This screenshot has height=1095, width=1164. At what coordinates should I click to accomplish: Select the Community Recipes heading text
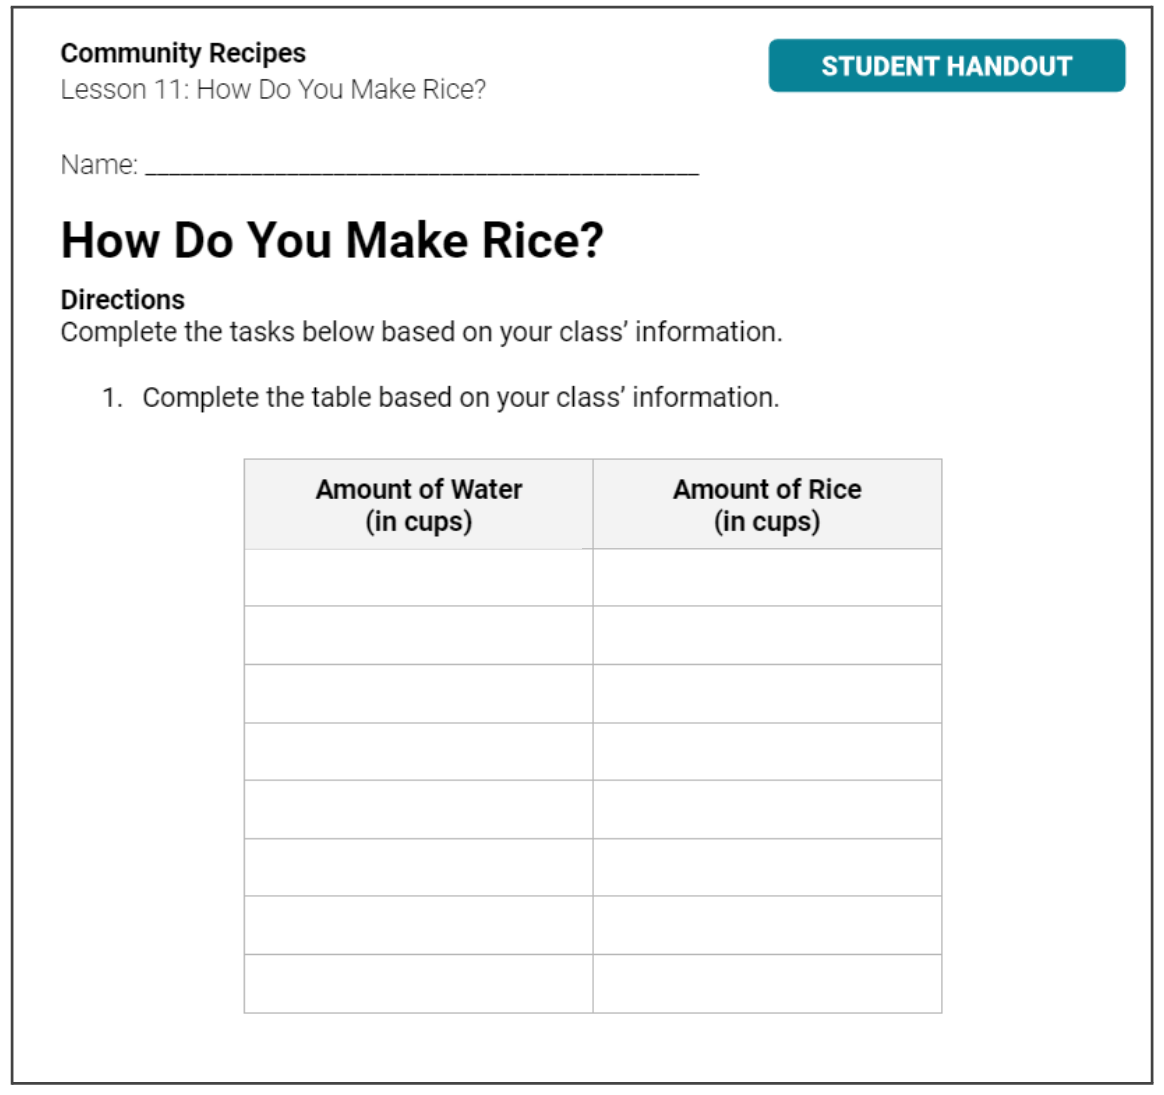coord(183,53)
